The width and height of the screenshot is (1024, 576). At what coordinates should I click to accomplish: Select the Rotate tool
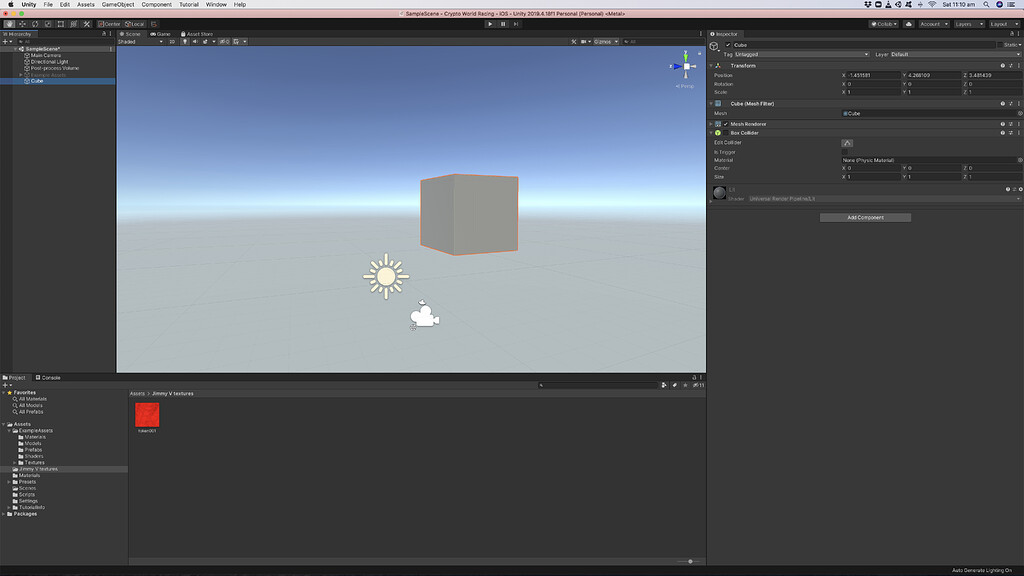(x=35, y=23)
